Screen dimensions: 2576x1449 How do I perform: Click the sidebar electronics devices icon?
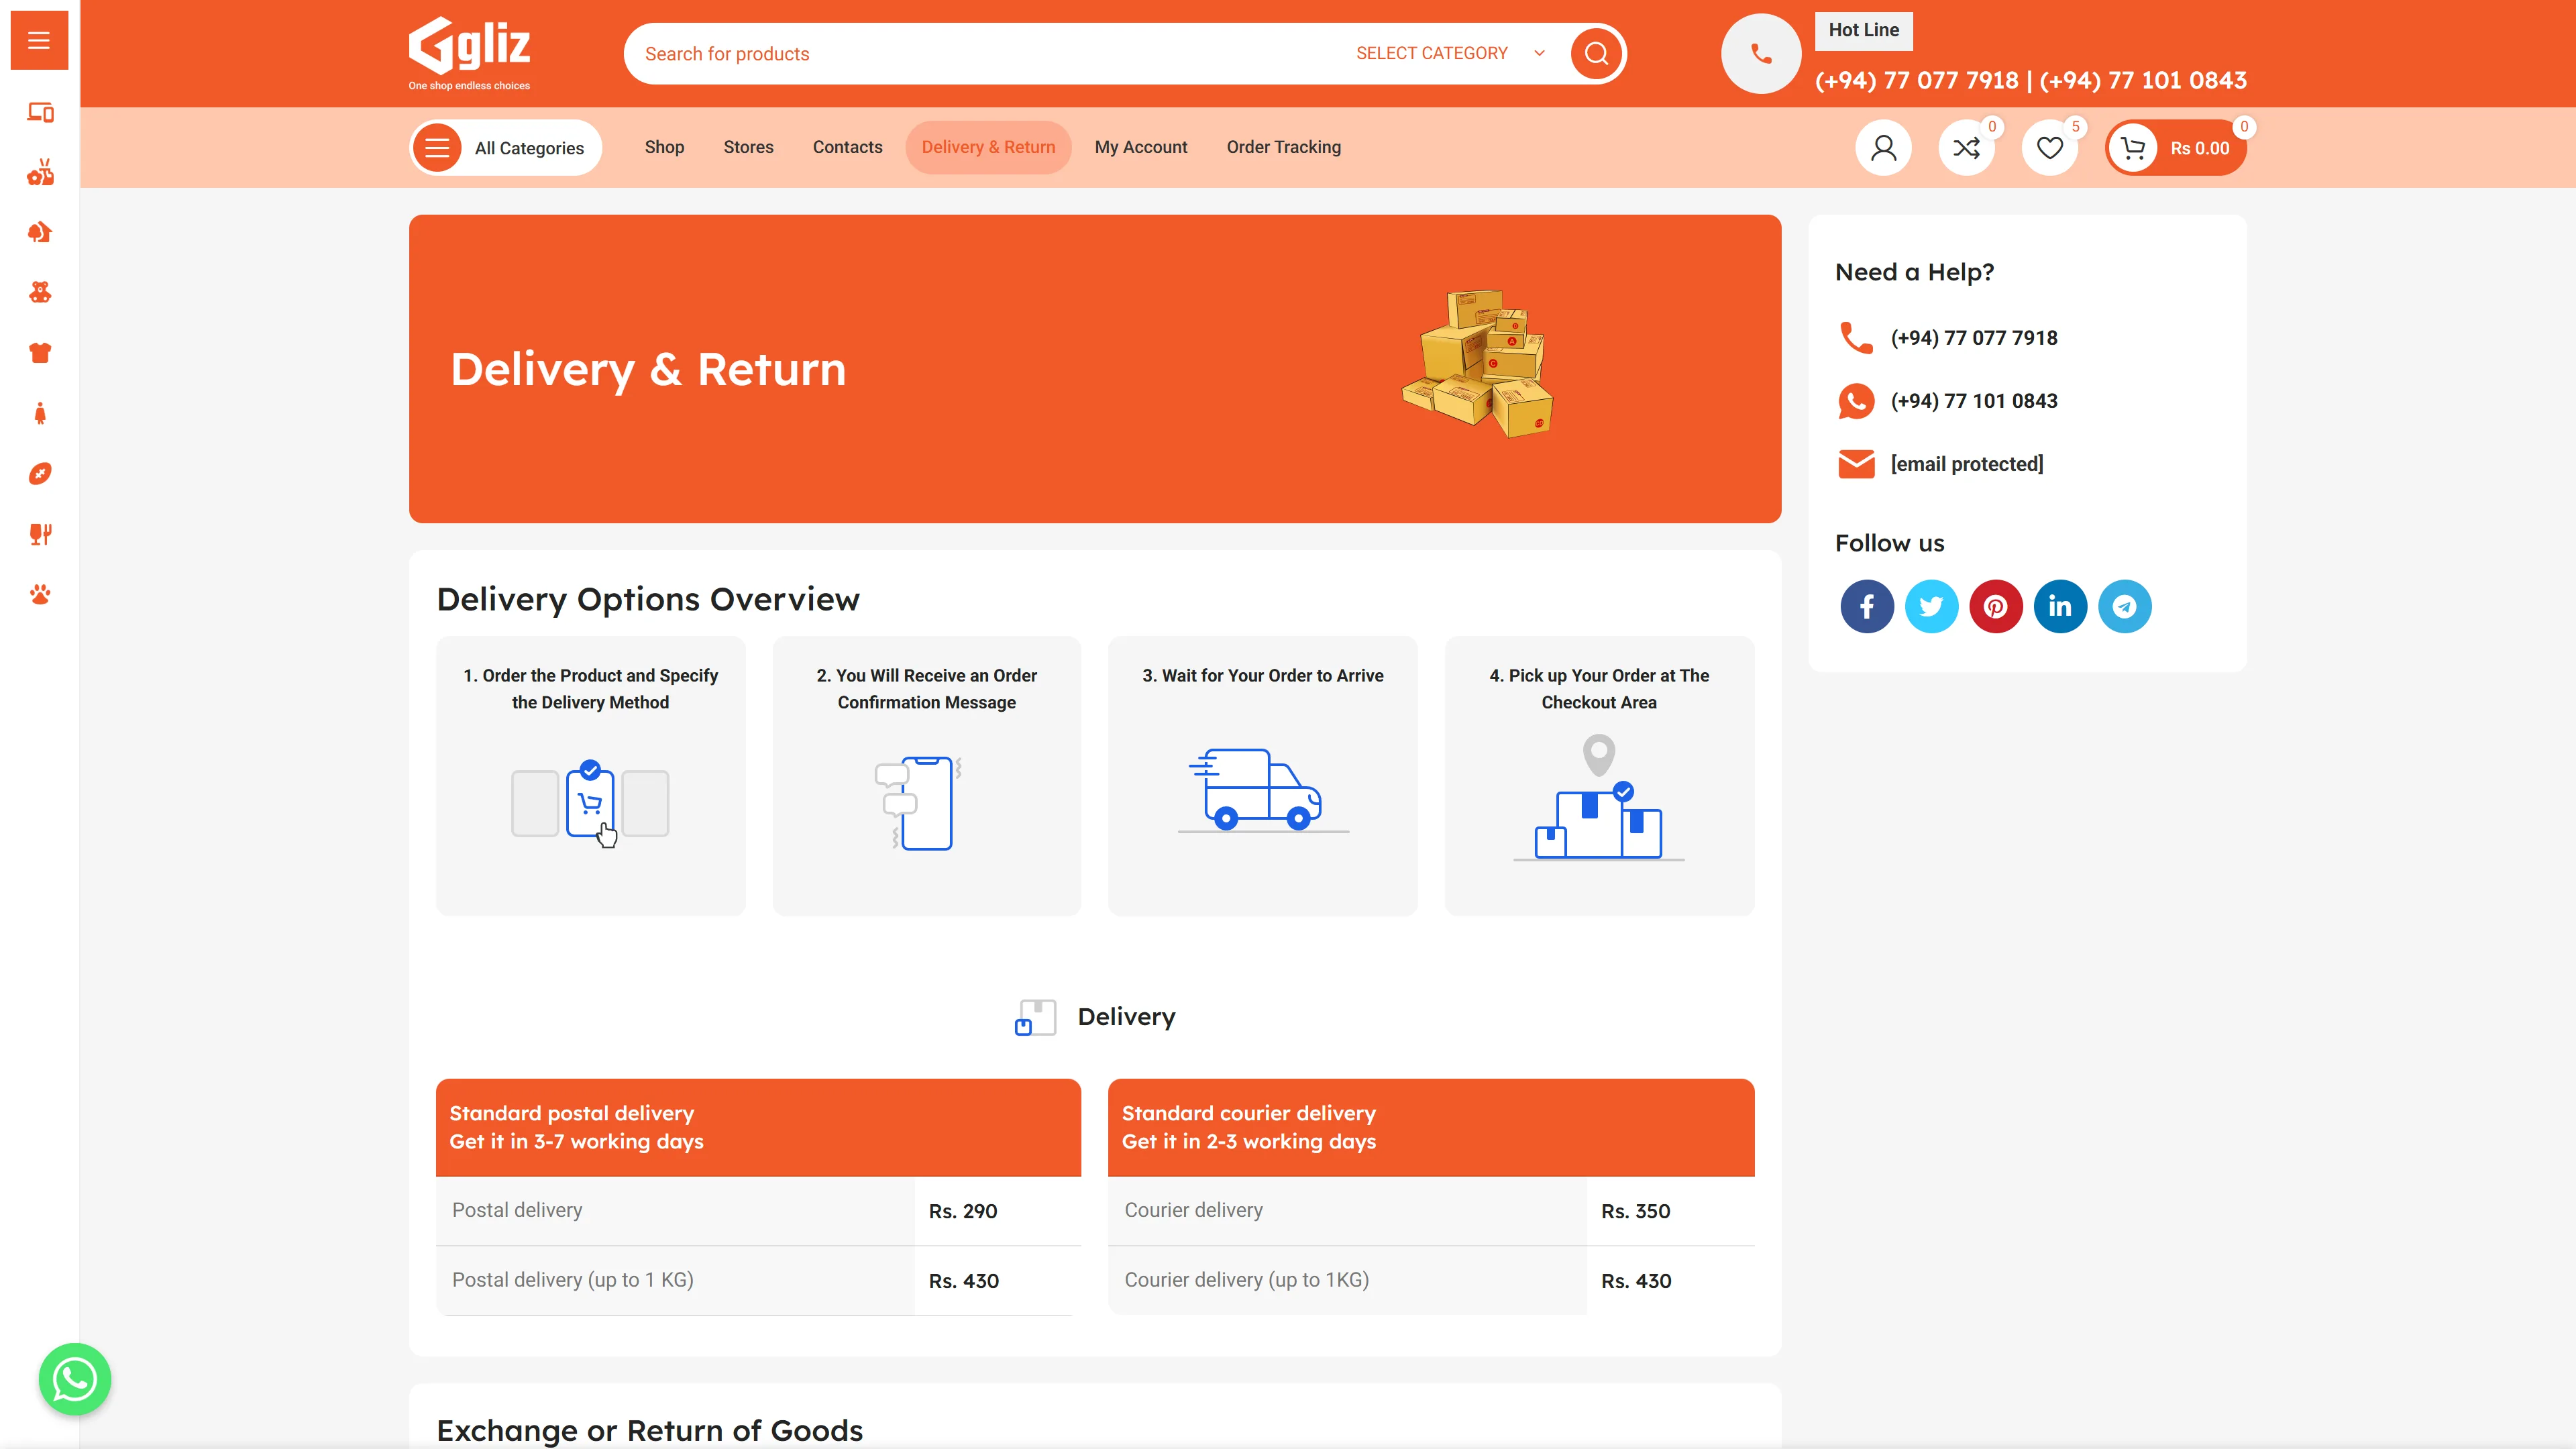pyautogui.click(x=40, y=112)
